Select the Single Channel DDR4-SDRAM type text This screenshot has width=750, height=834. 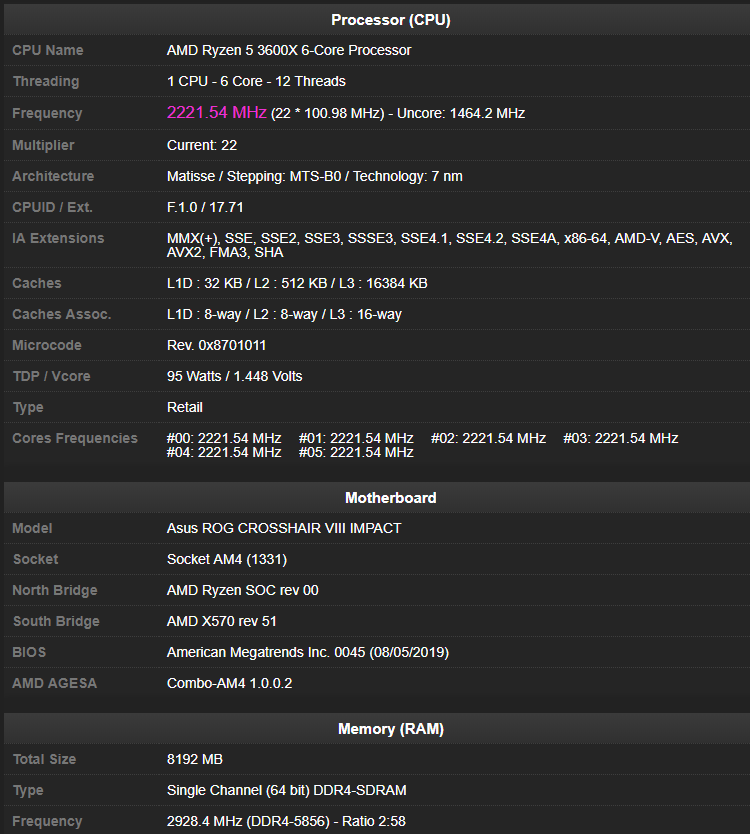(286, 790)
